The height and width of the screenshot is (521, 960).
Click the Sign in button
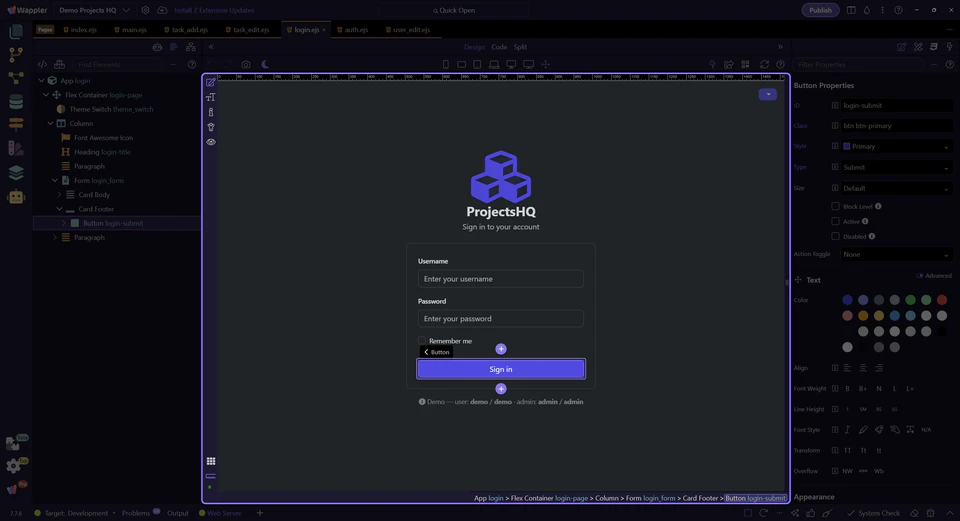pos(501,369)
